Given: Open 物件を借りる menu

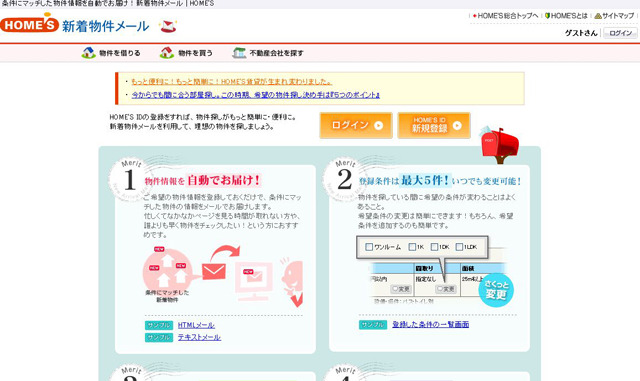Looking at the screenshot, I should coord(120,53).
